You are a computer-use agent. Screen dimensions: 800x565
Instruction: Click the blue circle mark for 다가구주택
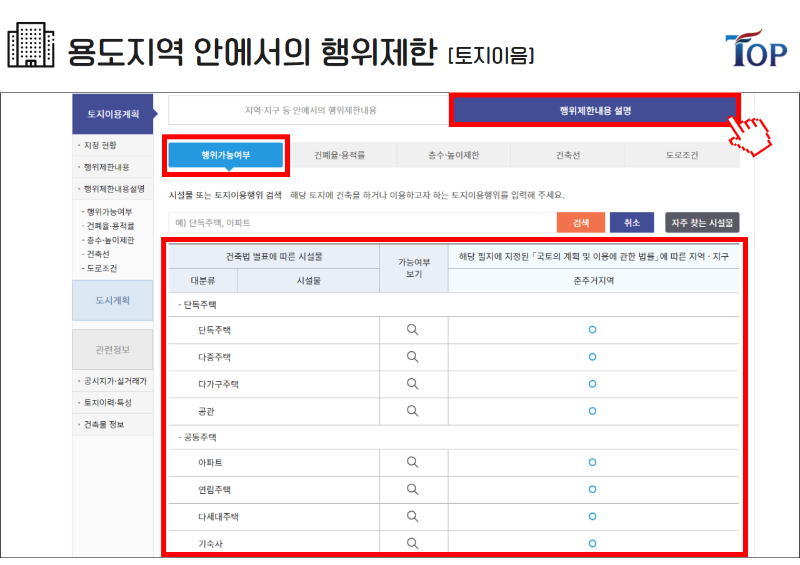592,384
